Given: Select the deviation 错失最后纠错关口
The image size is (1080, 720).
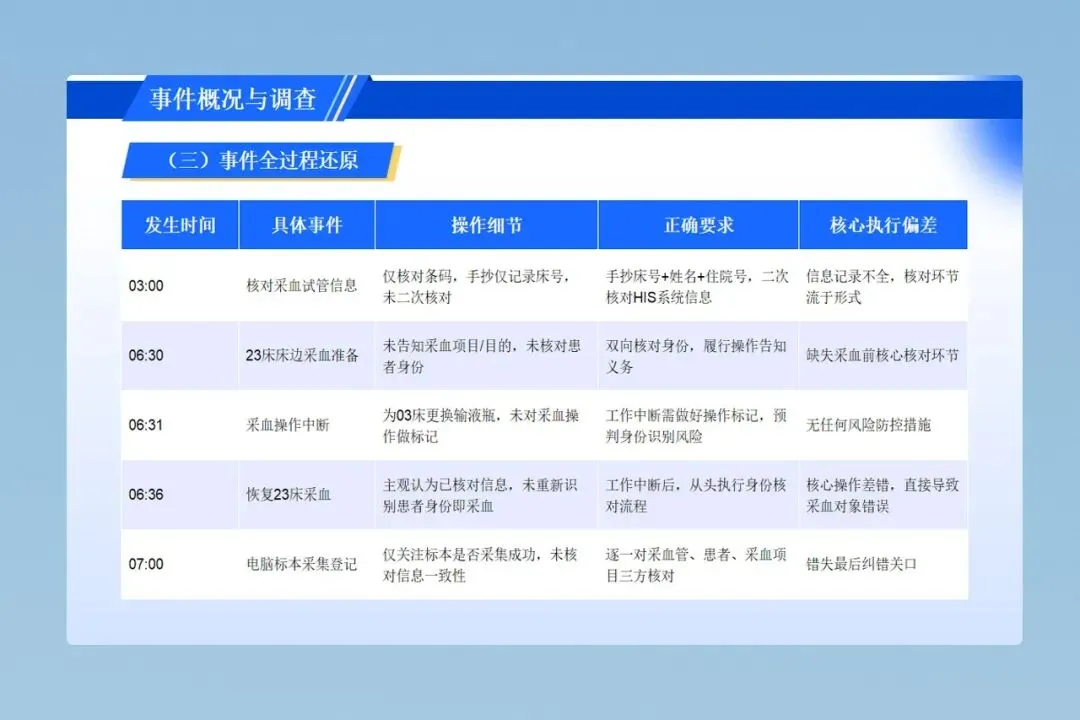Looking at the screenshot, I should 861,564.
